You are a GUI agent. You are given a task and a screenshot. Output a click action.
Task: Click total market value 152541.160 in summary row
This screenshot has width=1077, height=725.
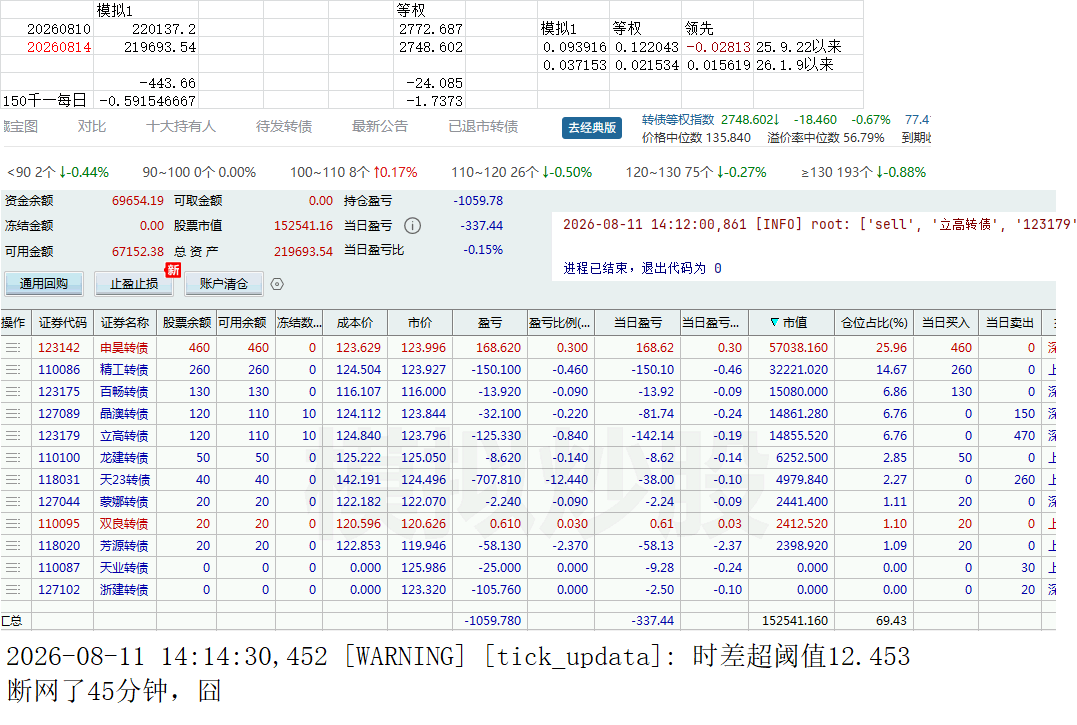tap(795, 621)
